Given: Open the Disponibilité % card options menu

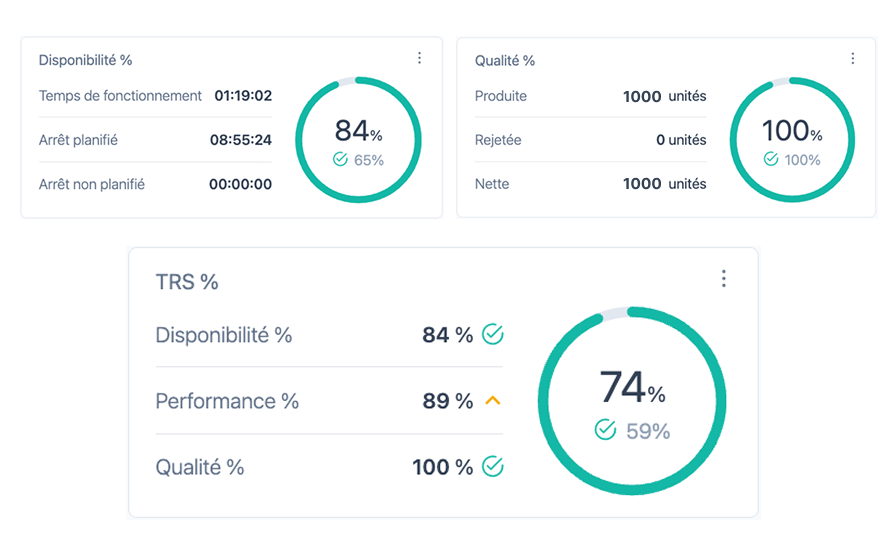Looking at the screenshot, I should [x=419, y=58].
